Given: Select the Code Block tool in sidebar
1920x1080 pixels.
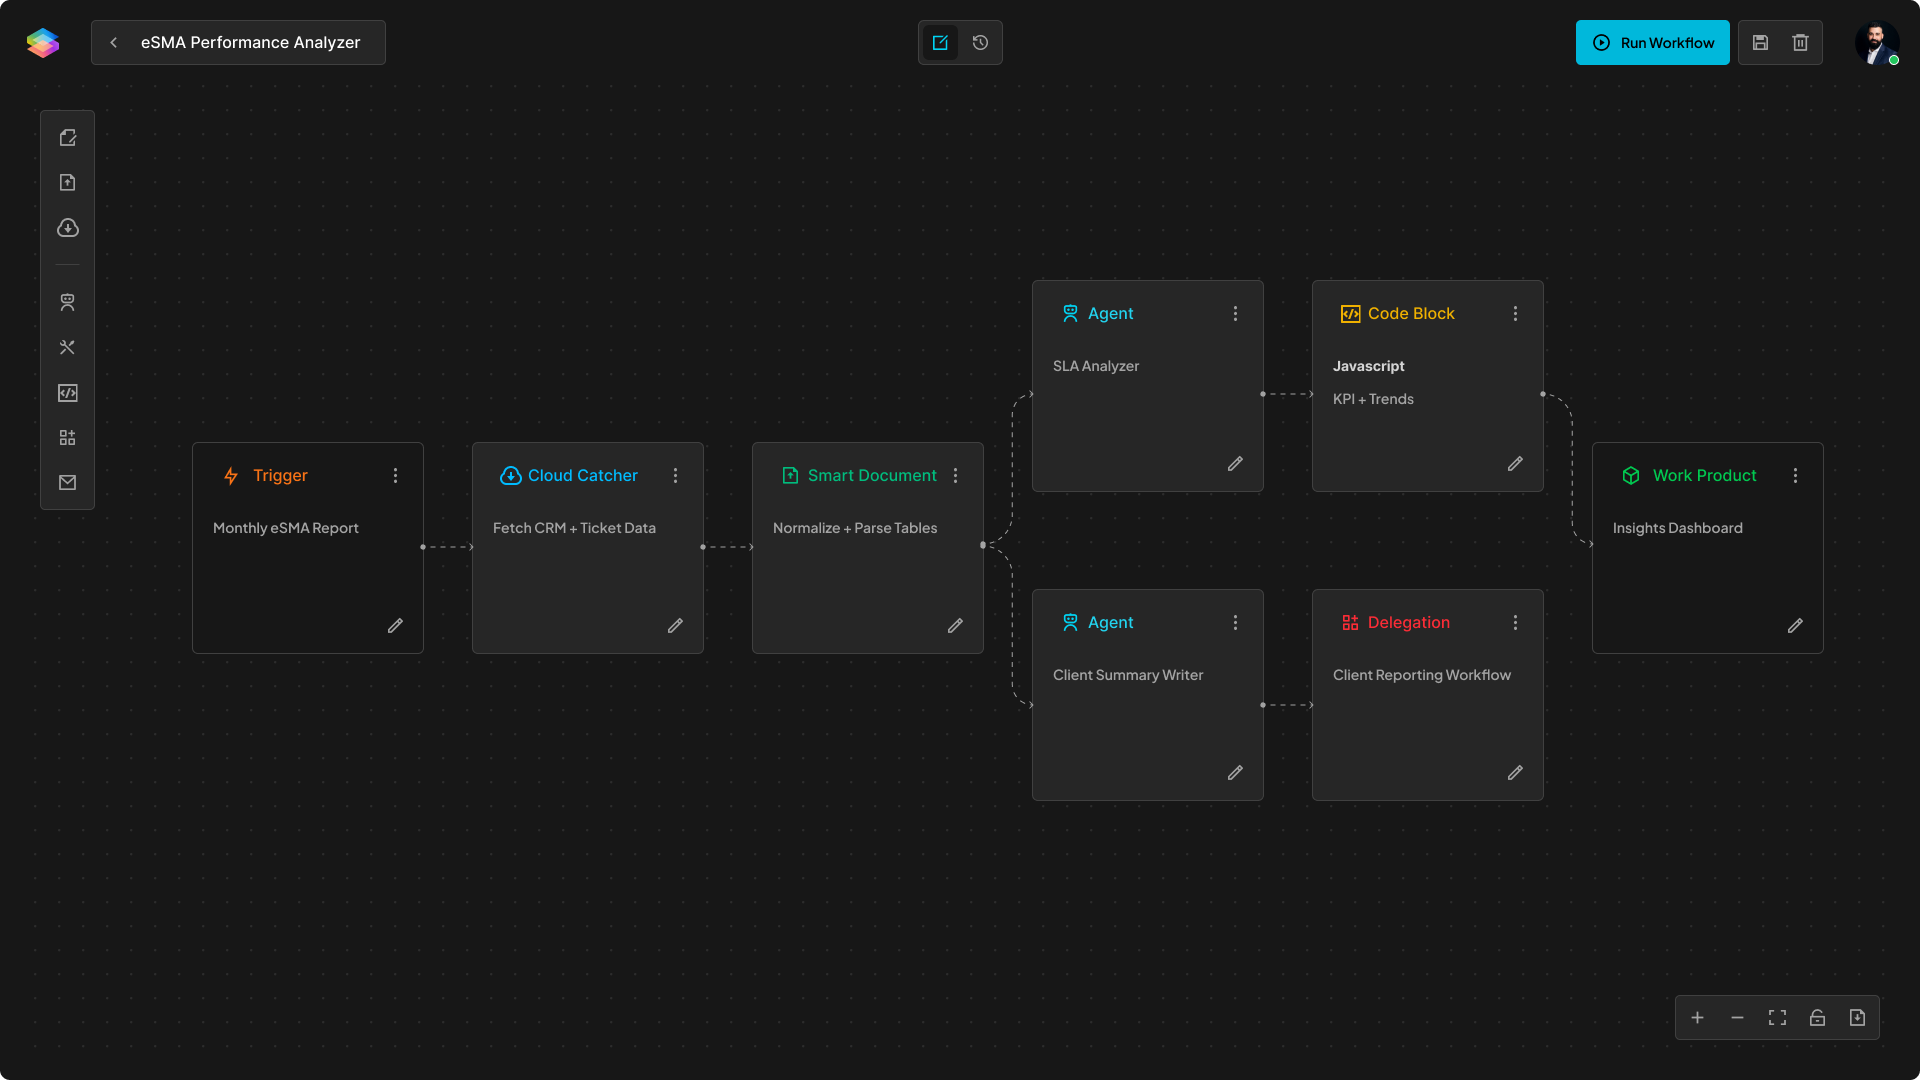Looking at the screenshot, I should [67, 393].
